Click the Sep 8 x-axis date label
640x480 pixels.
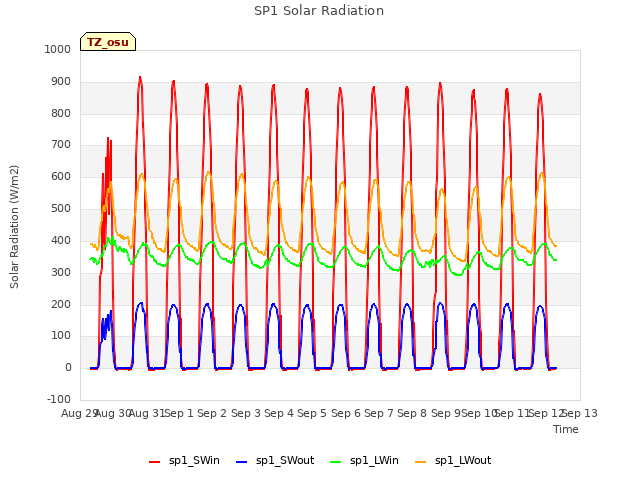[x=412, y=413]
